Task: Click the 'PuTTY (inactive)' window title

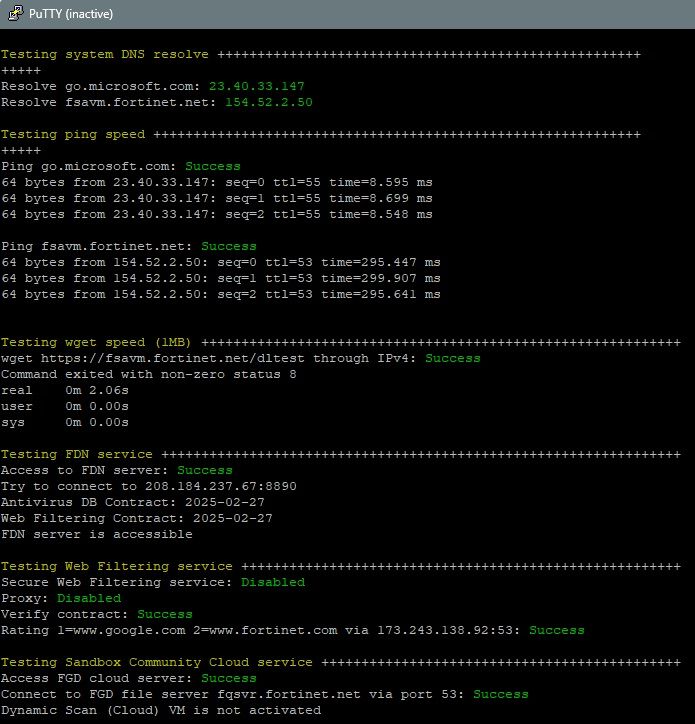Action: point(71,14)
